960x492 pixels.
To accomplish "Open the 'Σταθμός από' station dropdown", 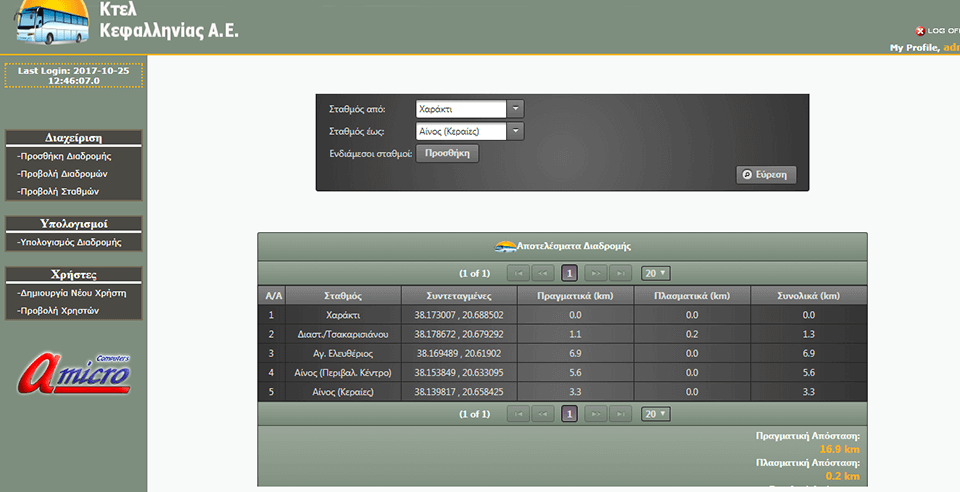I will (515, 109).
